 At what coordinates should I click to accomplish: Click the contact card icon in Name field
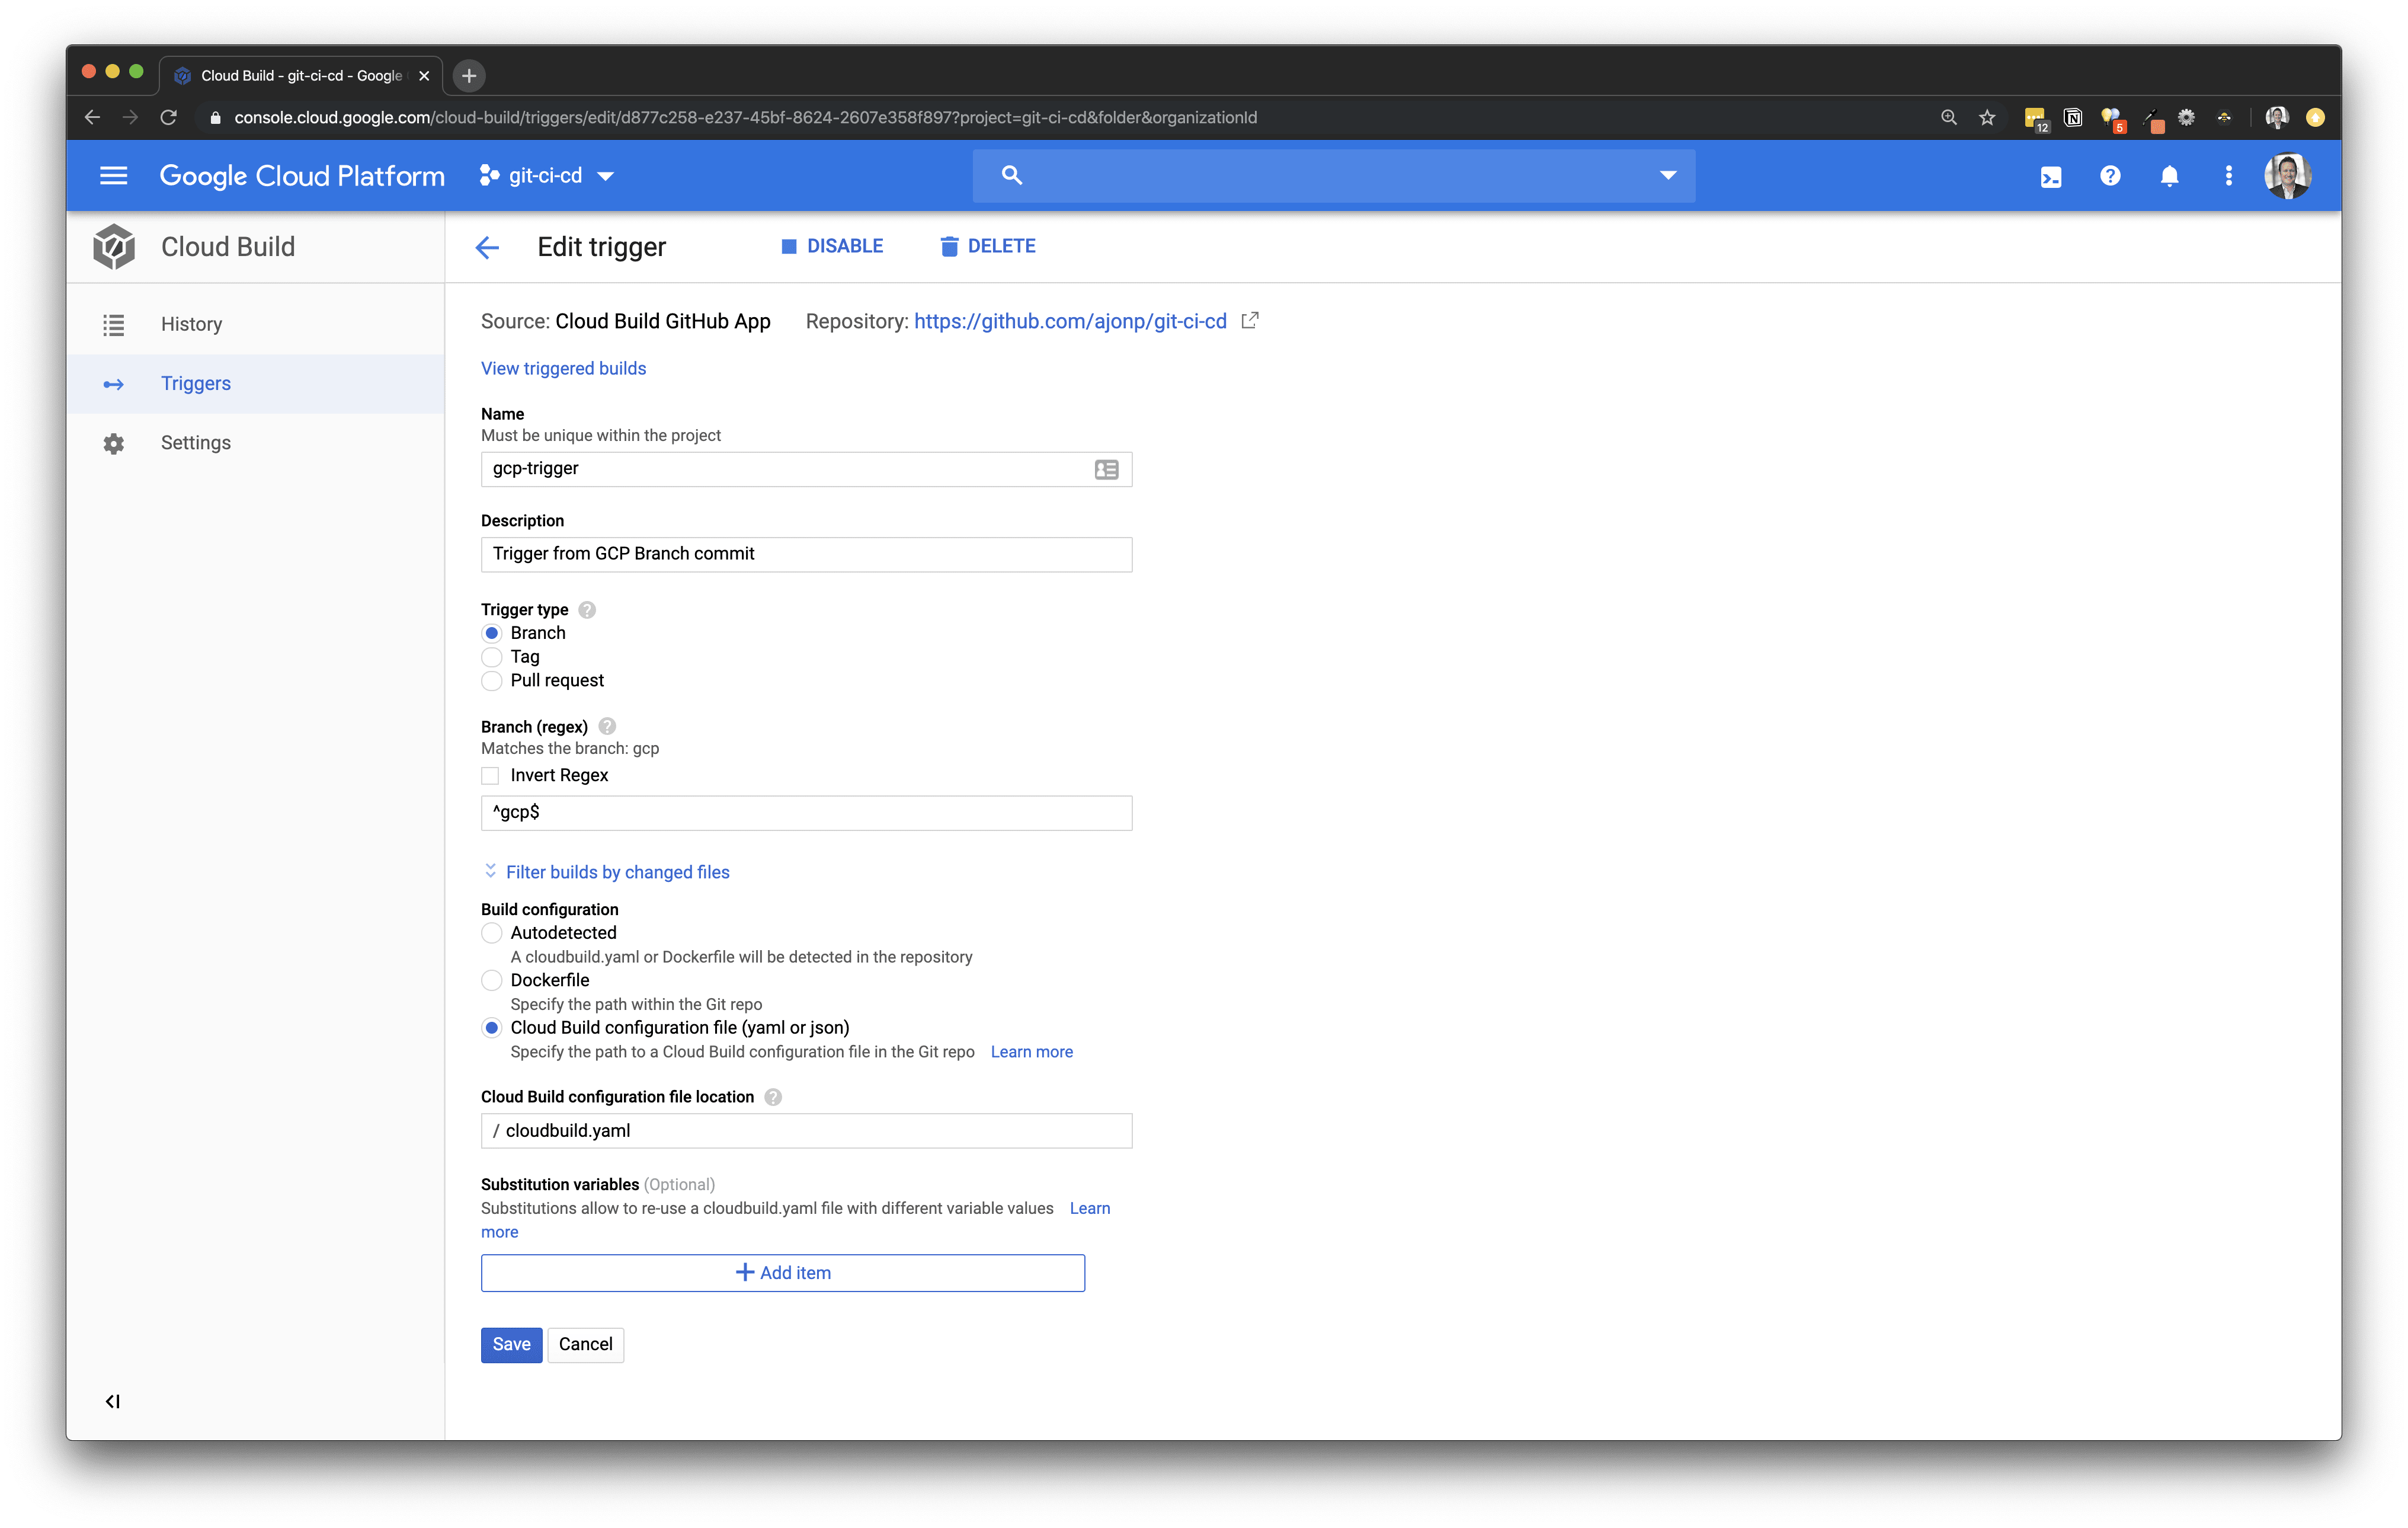[1106, 469]
